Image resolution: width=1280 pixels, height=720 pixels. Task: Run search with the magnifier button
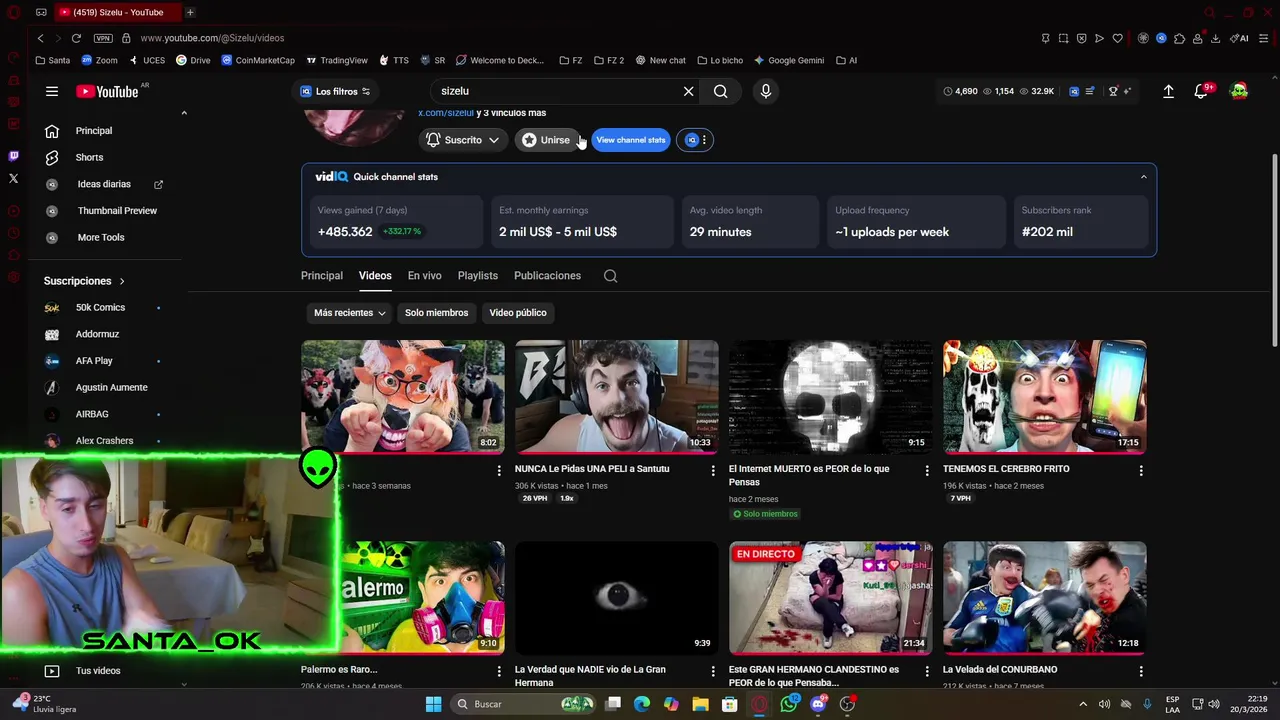(720, 91)
